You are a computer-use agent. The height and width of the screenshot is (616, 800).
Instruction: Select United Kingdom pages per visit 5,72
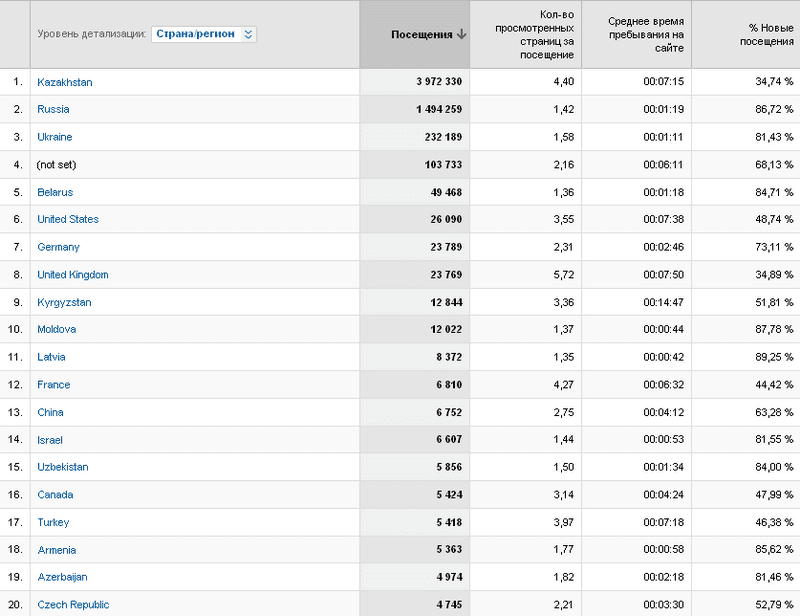pyautogui.click(x=564, y=275)
